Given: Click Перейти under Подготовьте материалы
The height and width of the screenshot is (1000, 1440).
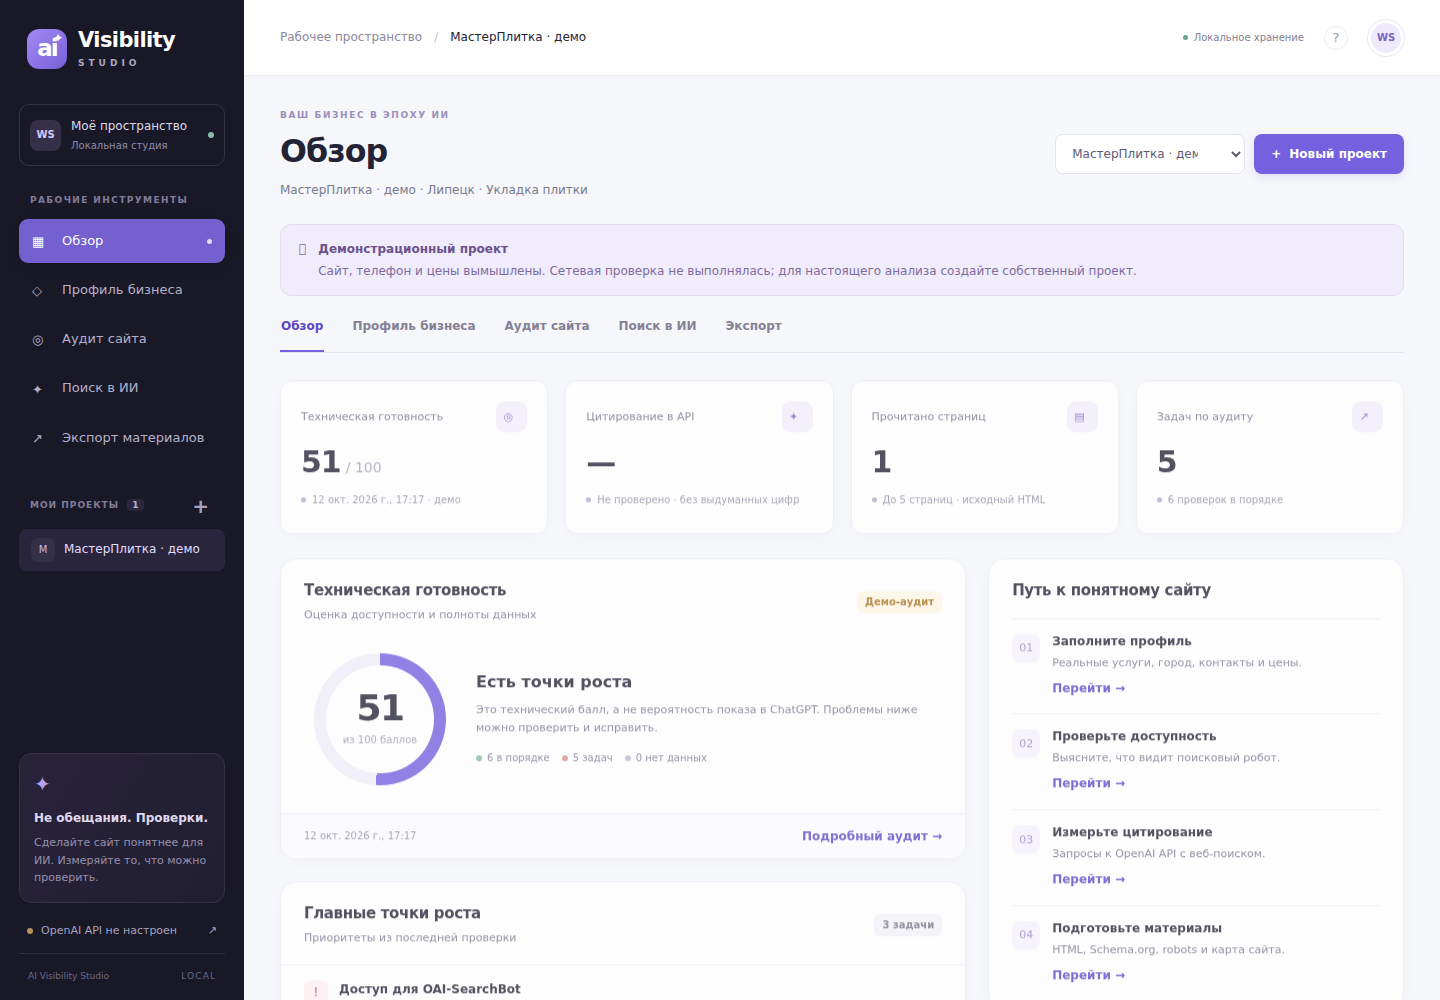Looking at the screenshot, I should pyautogui.click(x=1089, y=975).
